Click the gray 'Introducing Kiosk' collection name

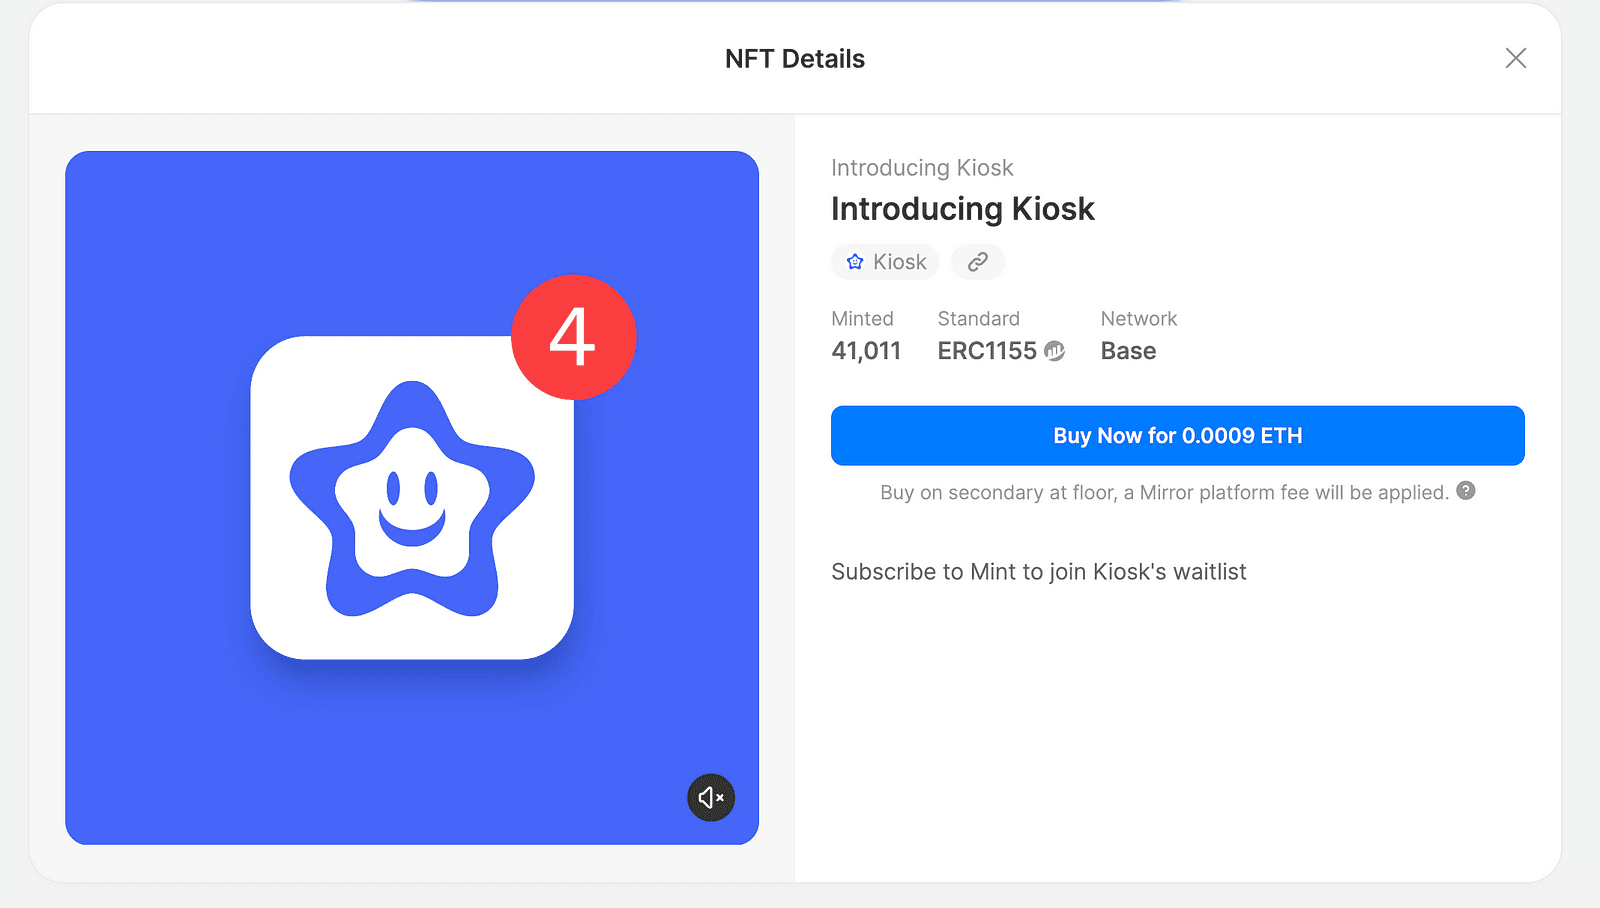coord(922,168)
